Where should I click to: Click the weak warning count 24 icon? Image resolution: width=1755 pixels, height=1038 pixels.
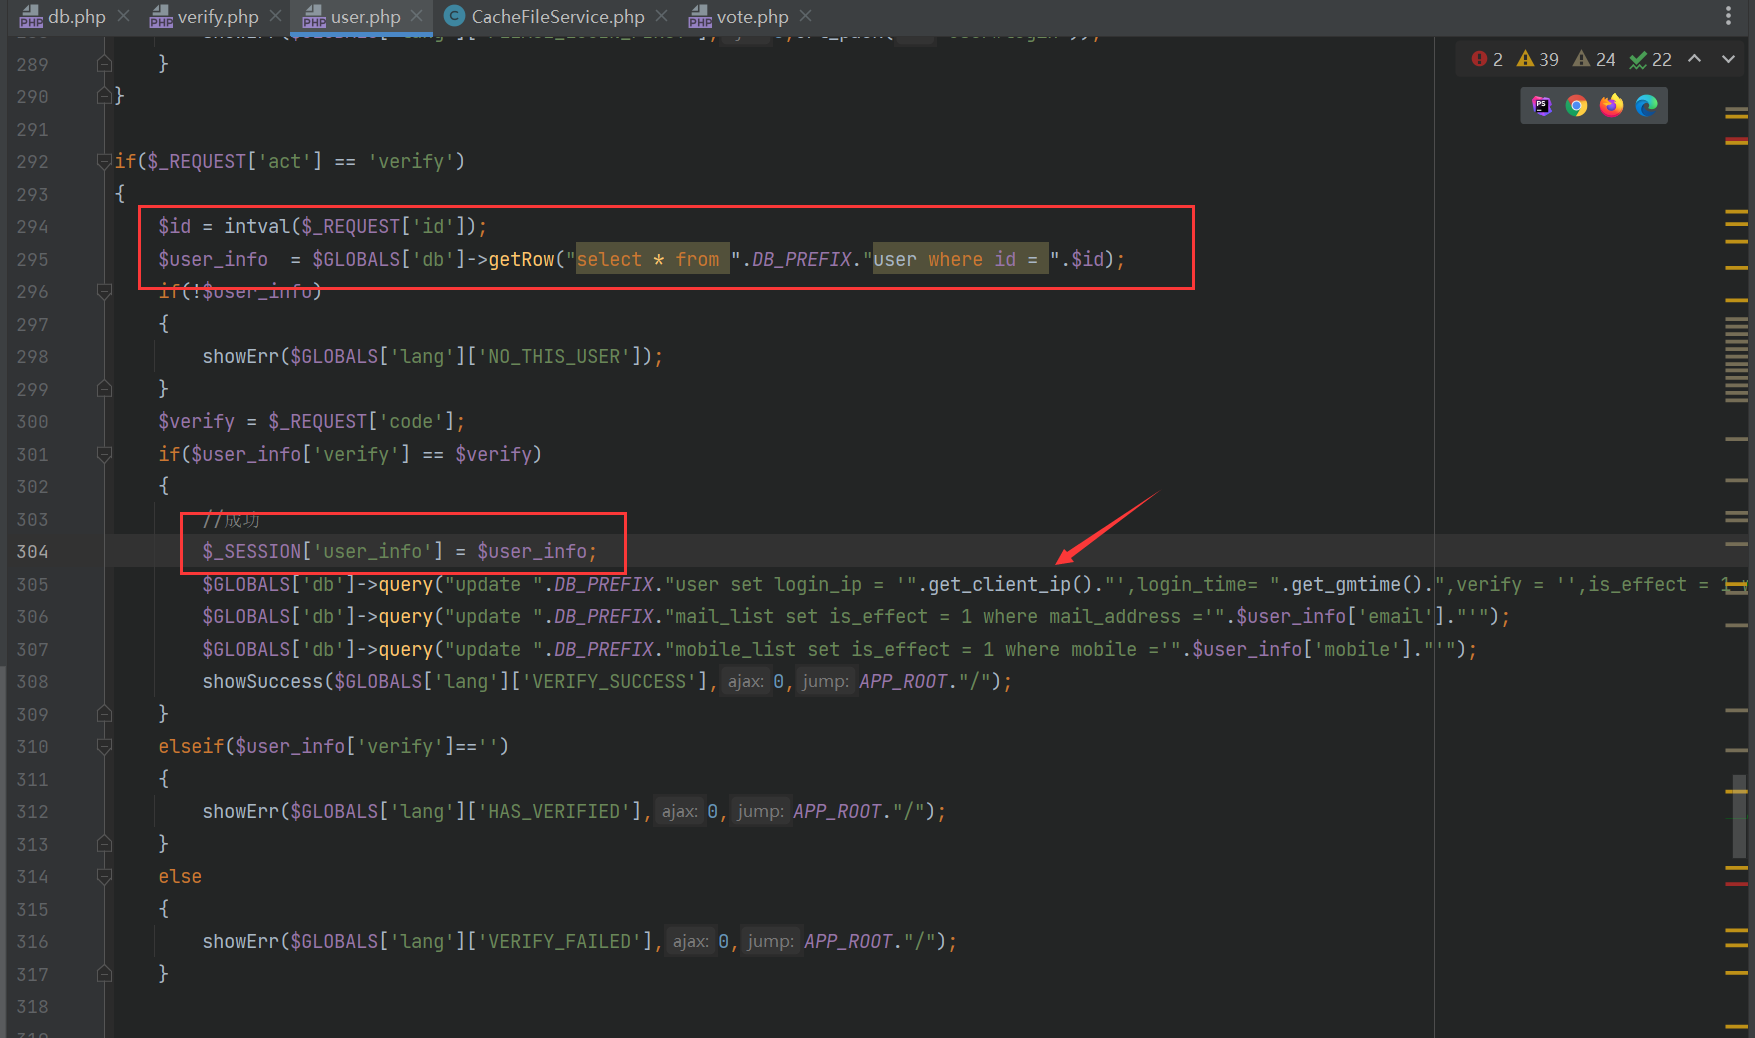click(1594, 60)
